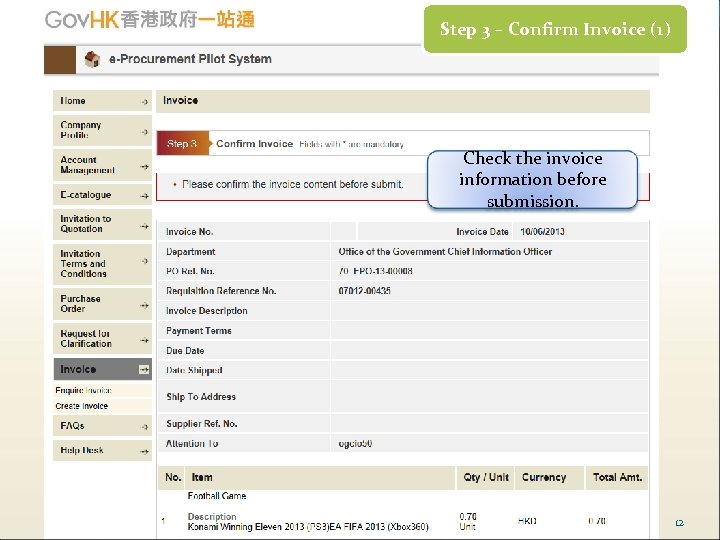Click the e-Procurement Pilot System logo icon
The height and width of the screenshot is (540, 720).
pos(92,60)
